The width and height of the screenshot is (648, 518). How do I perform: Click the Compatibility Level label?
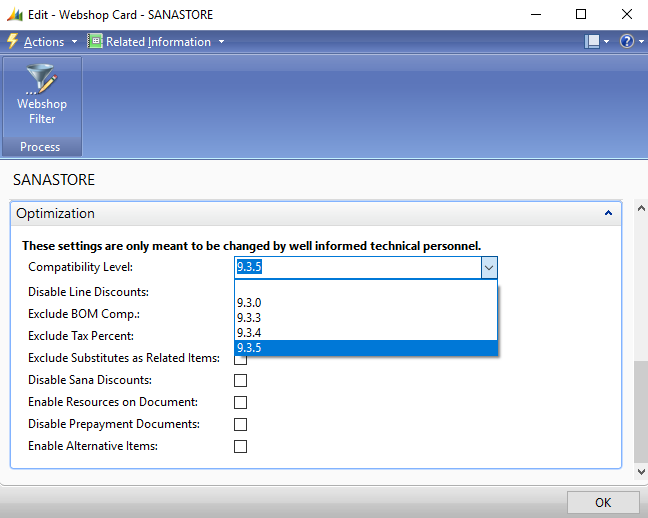pos(81,267)
